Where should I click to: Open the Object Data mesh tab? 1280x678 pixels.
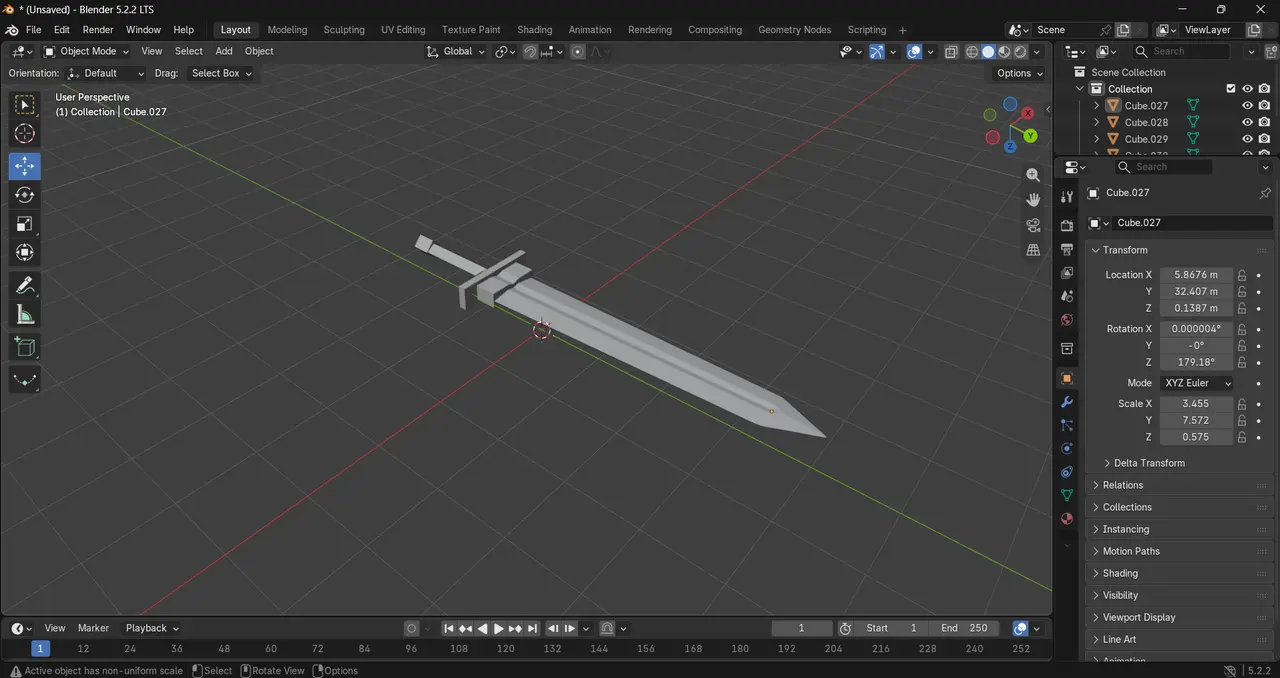1067,495
